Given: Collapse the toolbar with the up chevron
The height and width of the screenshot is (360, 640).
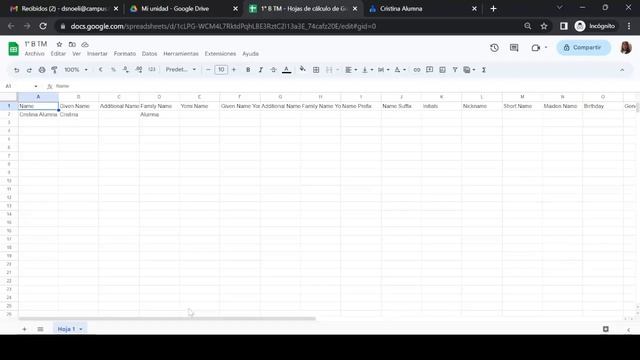Looking at the screenshot, I should click(x=622, y=70).
